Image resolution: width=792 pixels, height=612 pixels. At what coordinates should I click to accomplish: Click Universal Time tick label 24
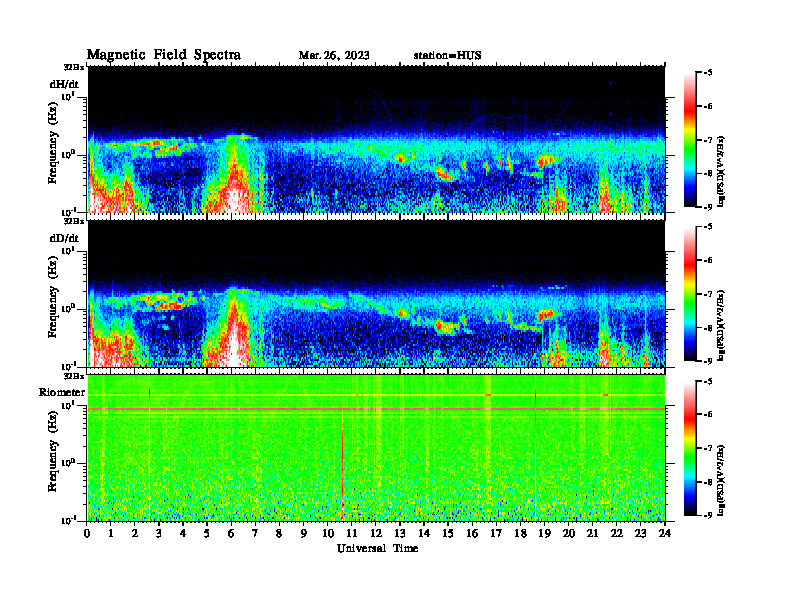click(x=665, y=534)
